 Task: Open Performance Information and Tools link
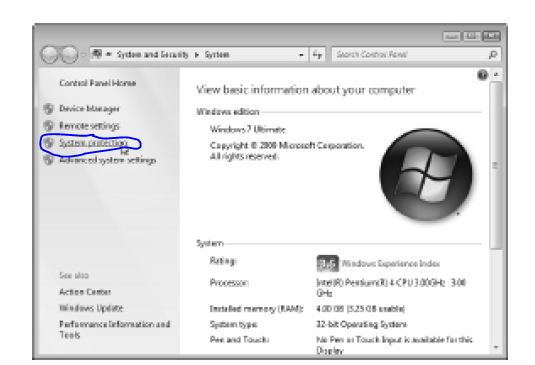[115, 329]
